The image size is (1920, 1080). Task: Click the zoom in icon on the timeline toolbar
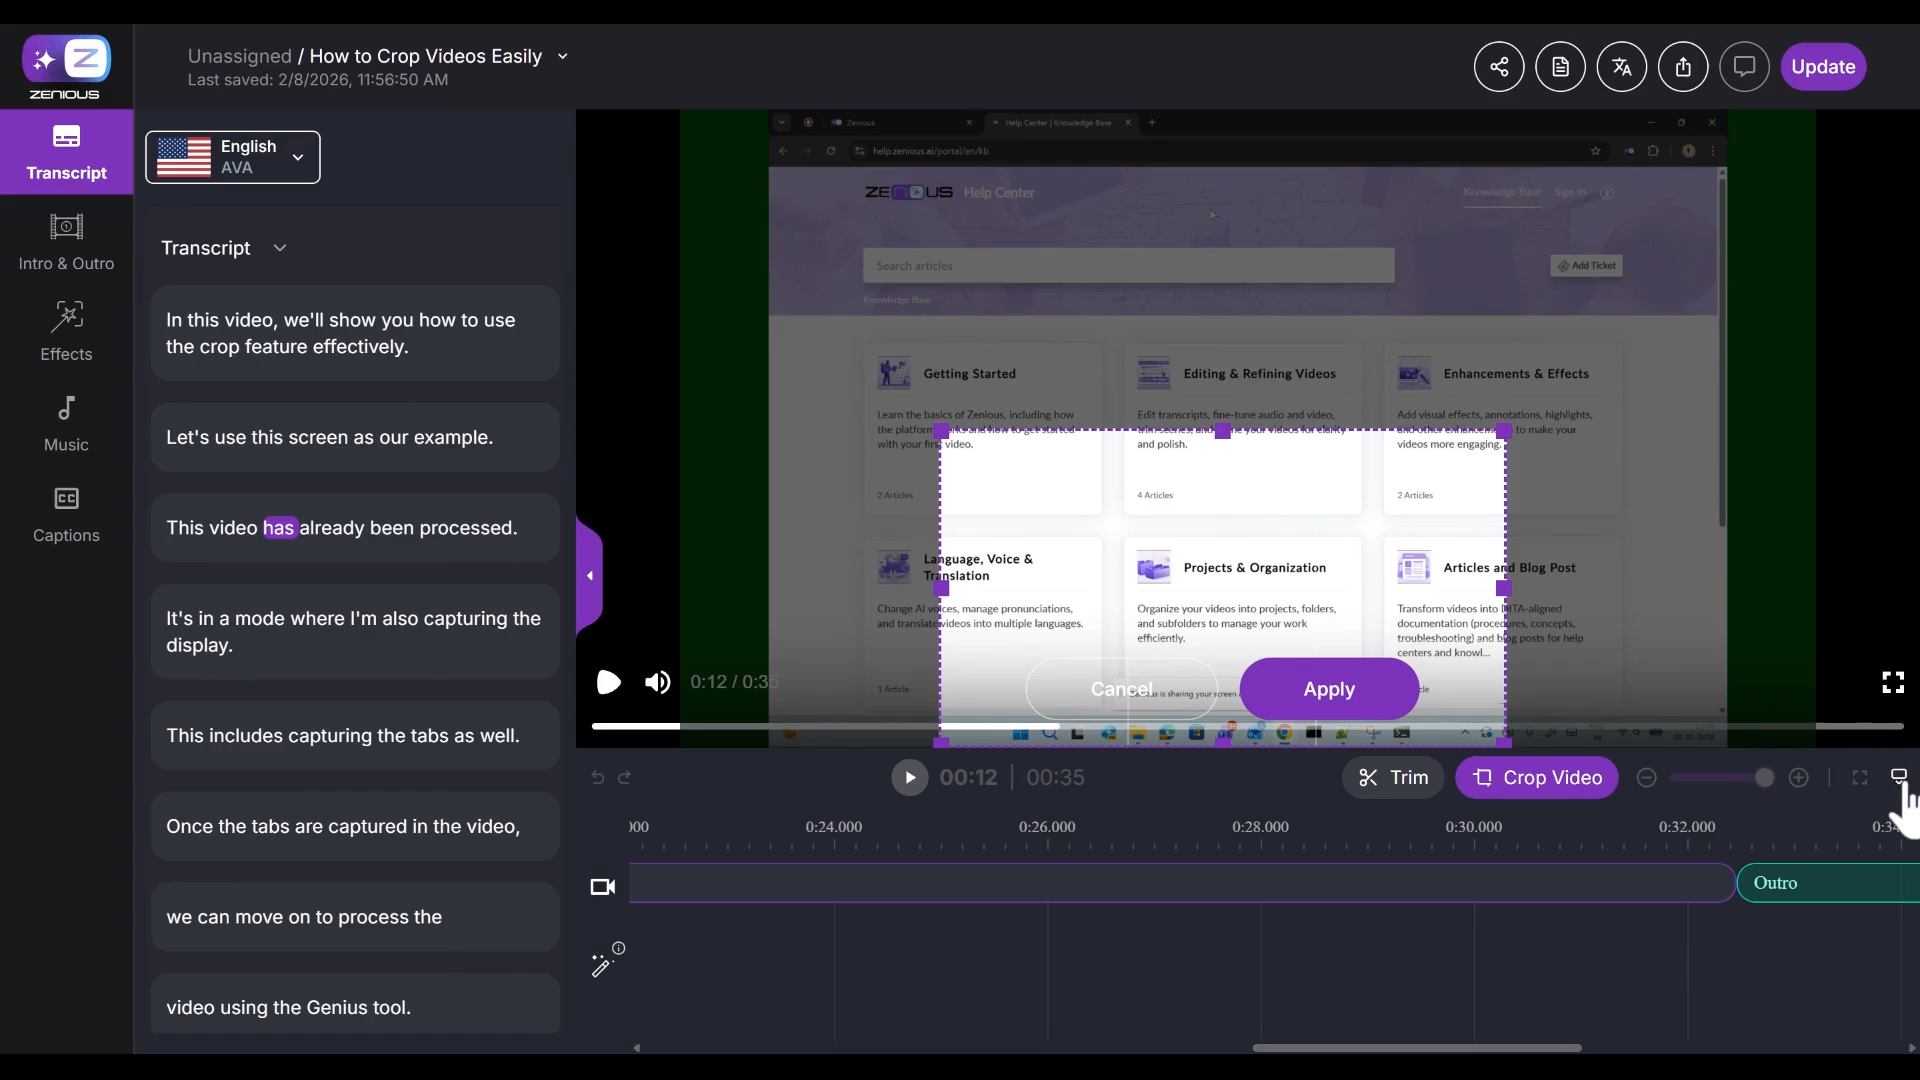pos(1798,777)
